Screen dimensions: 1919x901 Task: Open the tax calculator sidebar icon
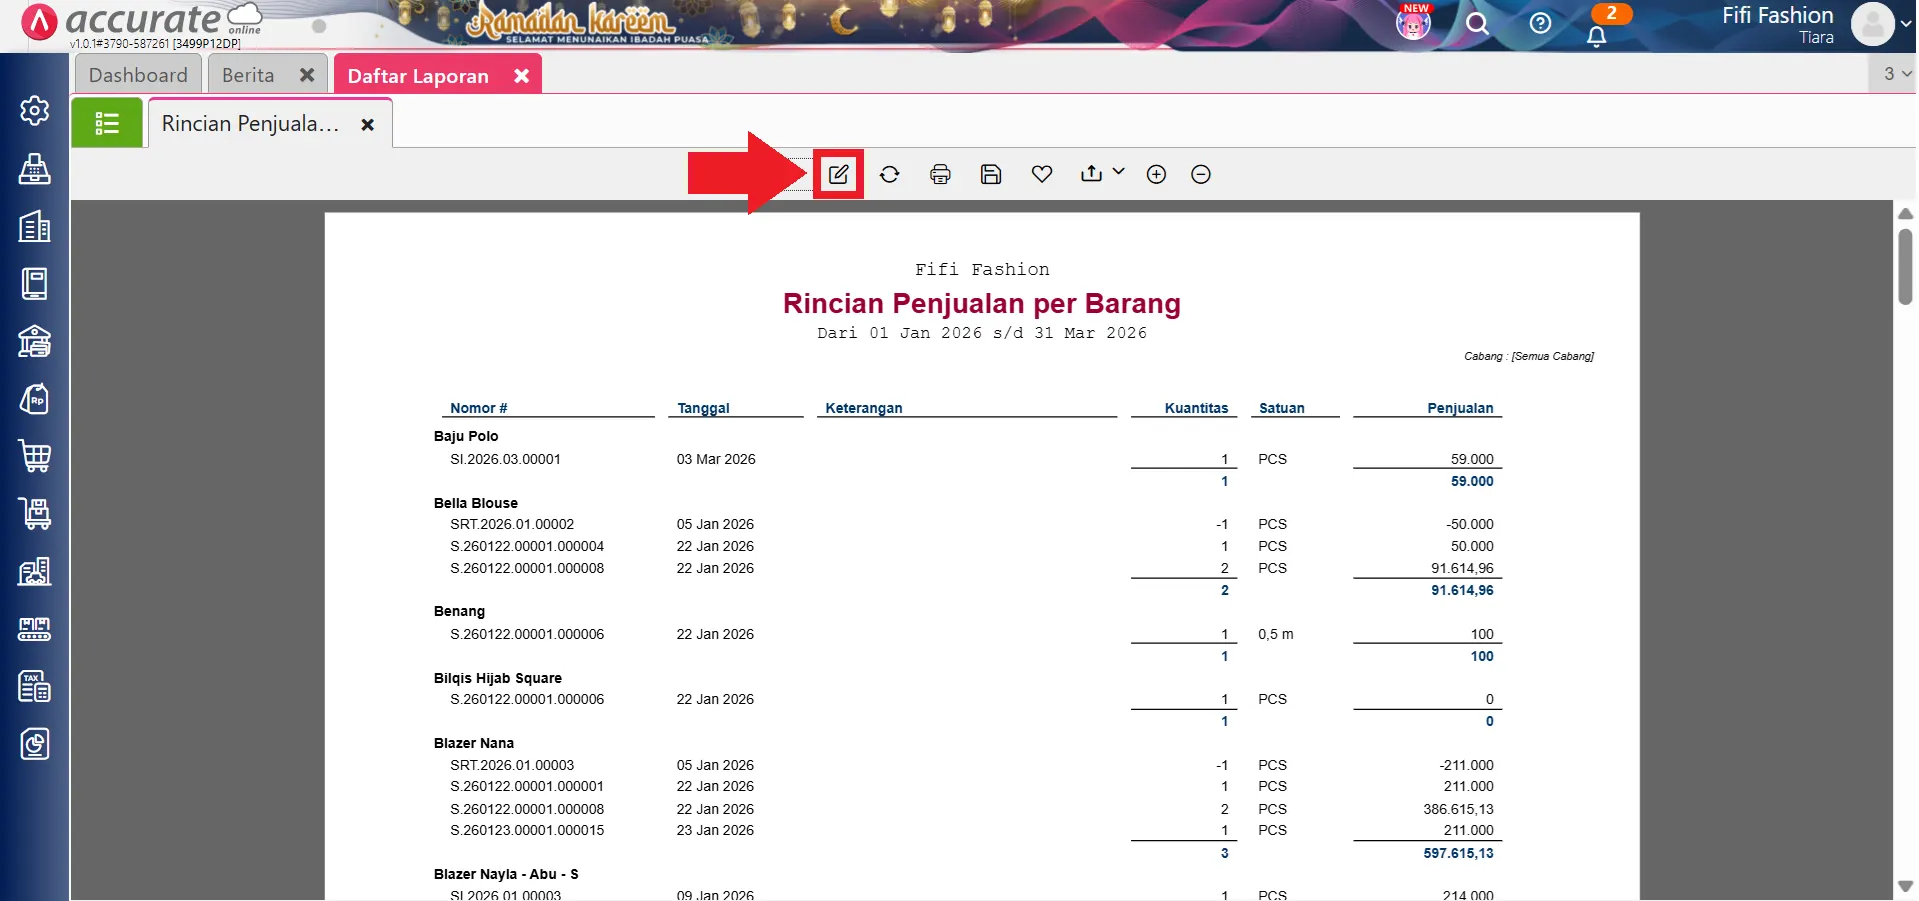pos(35,686)
